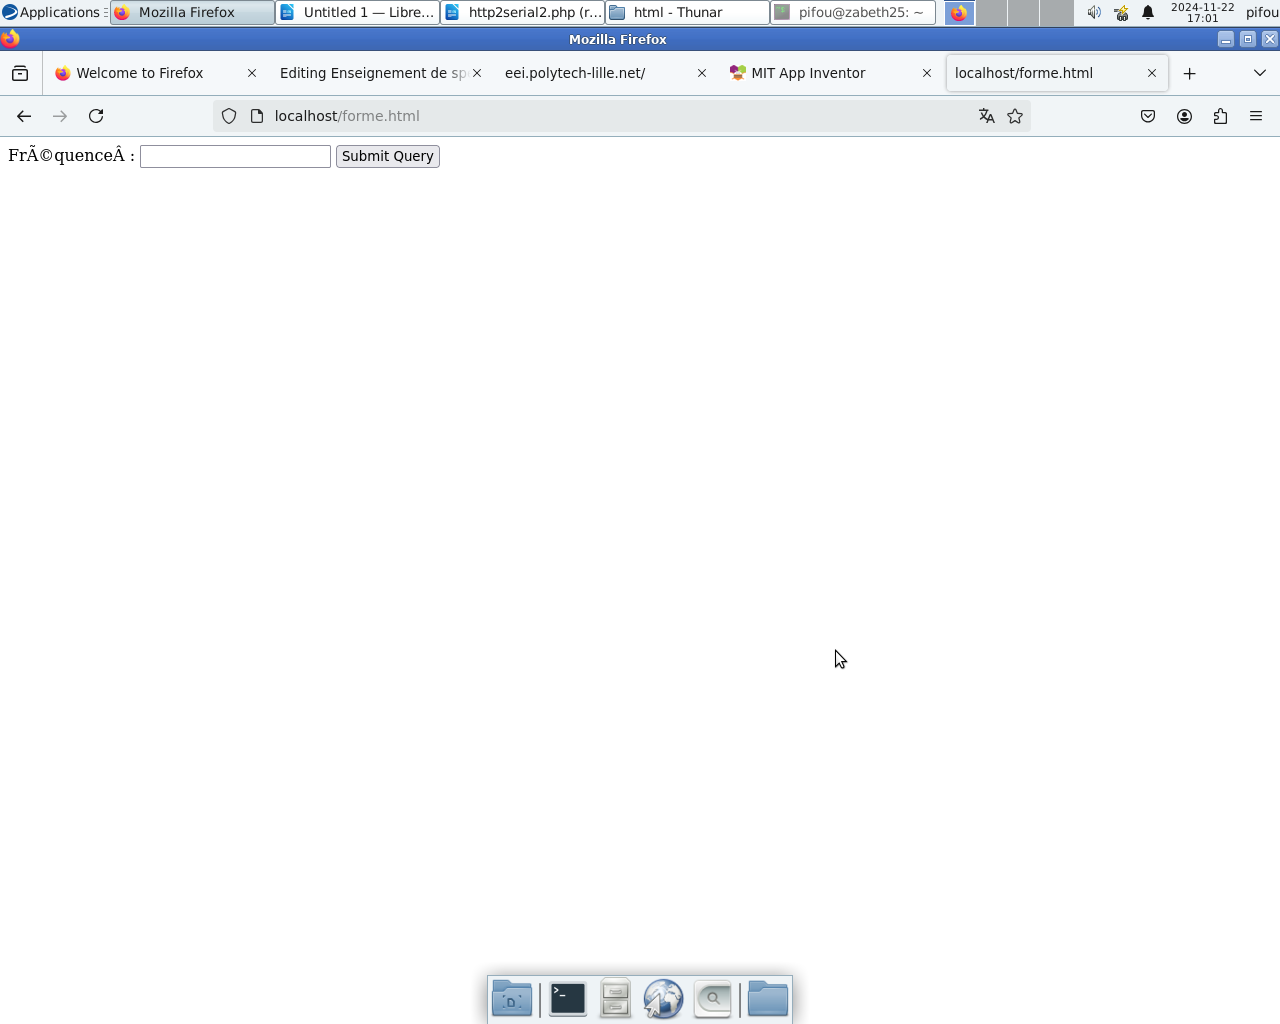This screenshot has width=1280, height=1024.
Task: Minimize the Firefox window
Action: (x=1225, y=39)
